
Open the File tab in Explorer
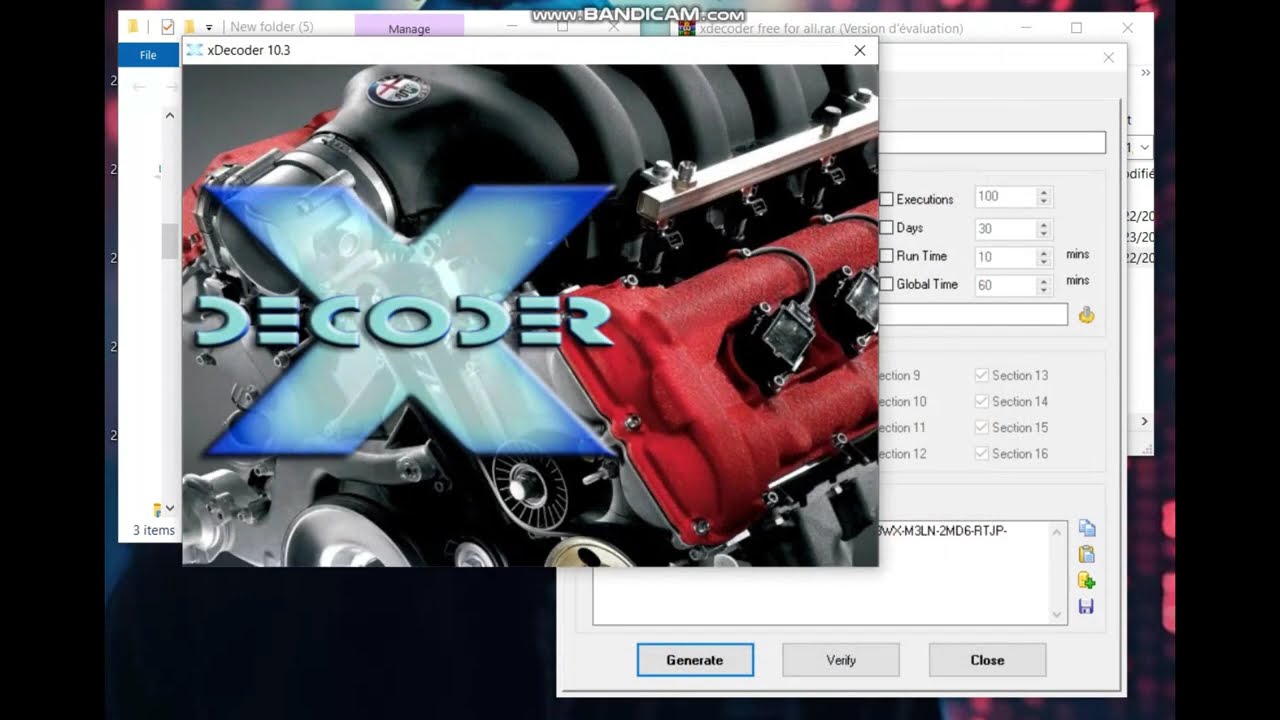(x=148, y=55)
